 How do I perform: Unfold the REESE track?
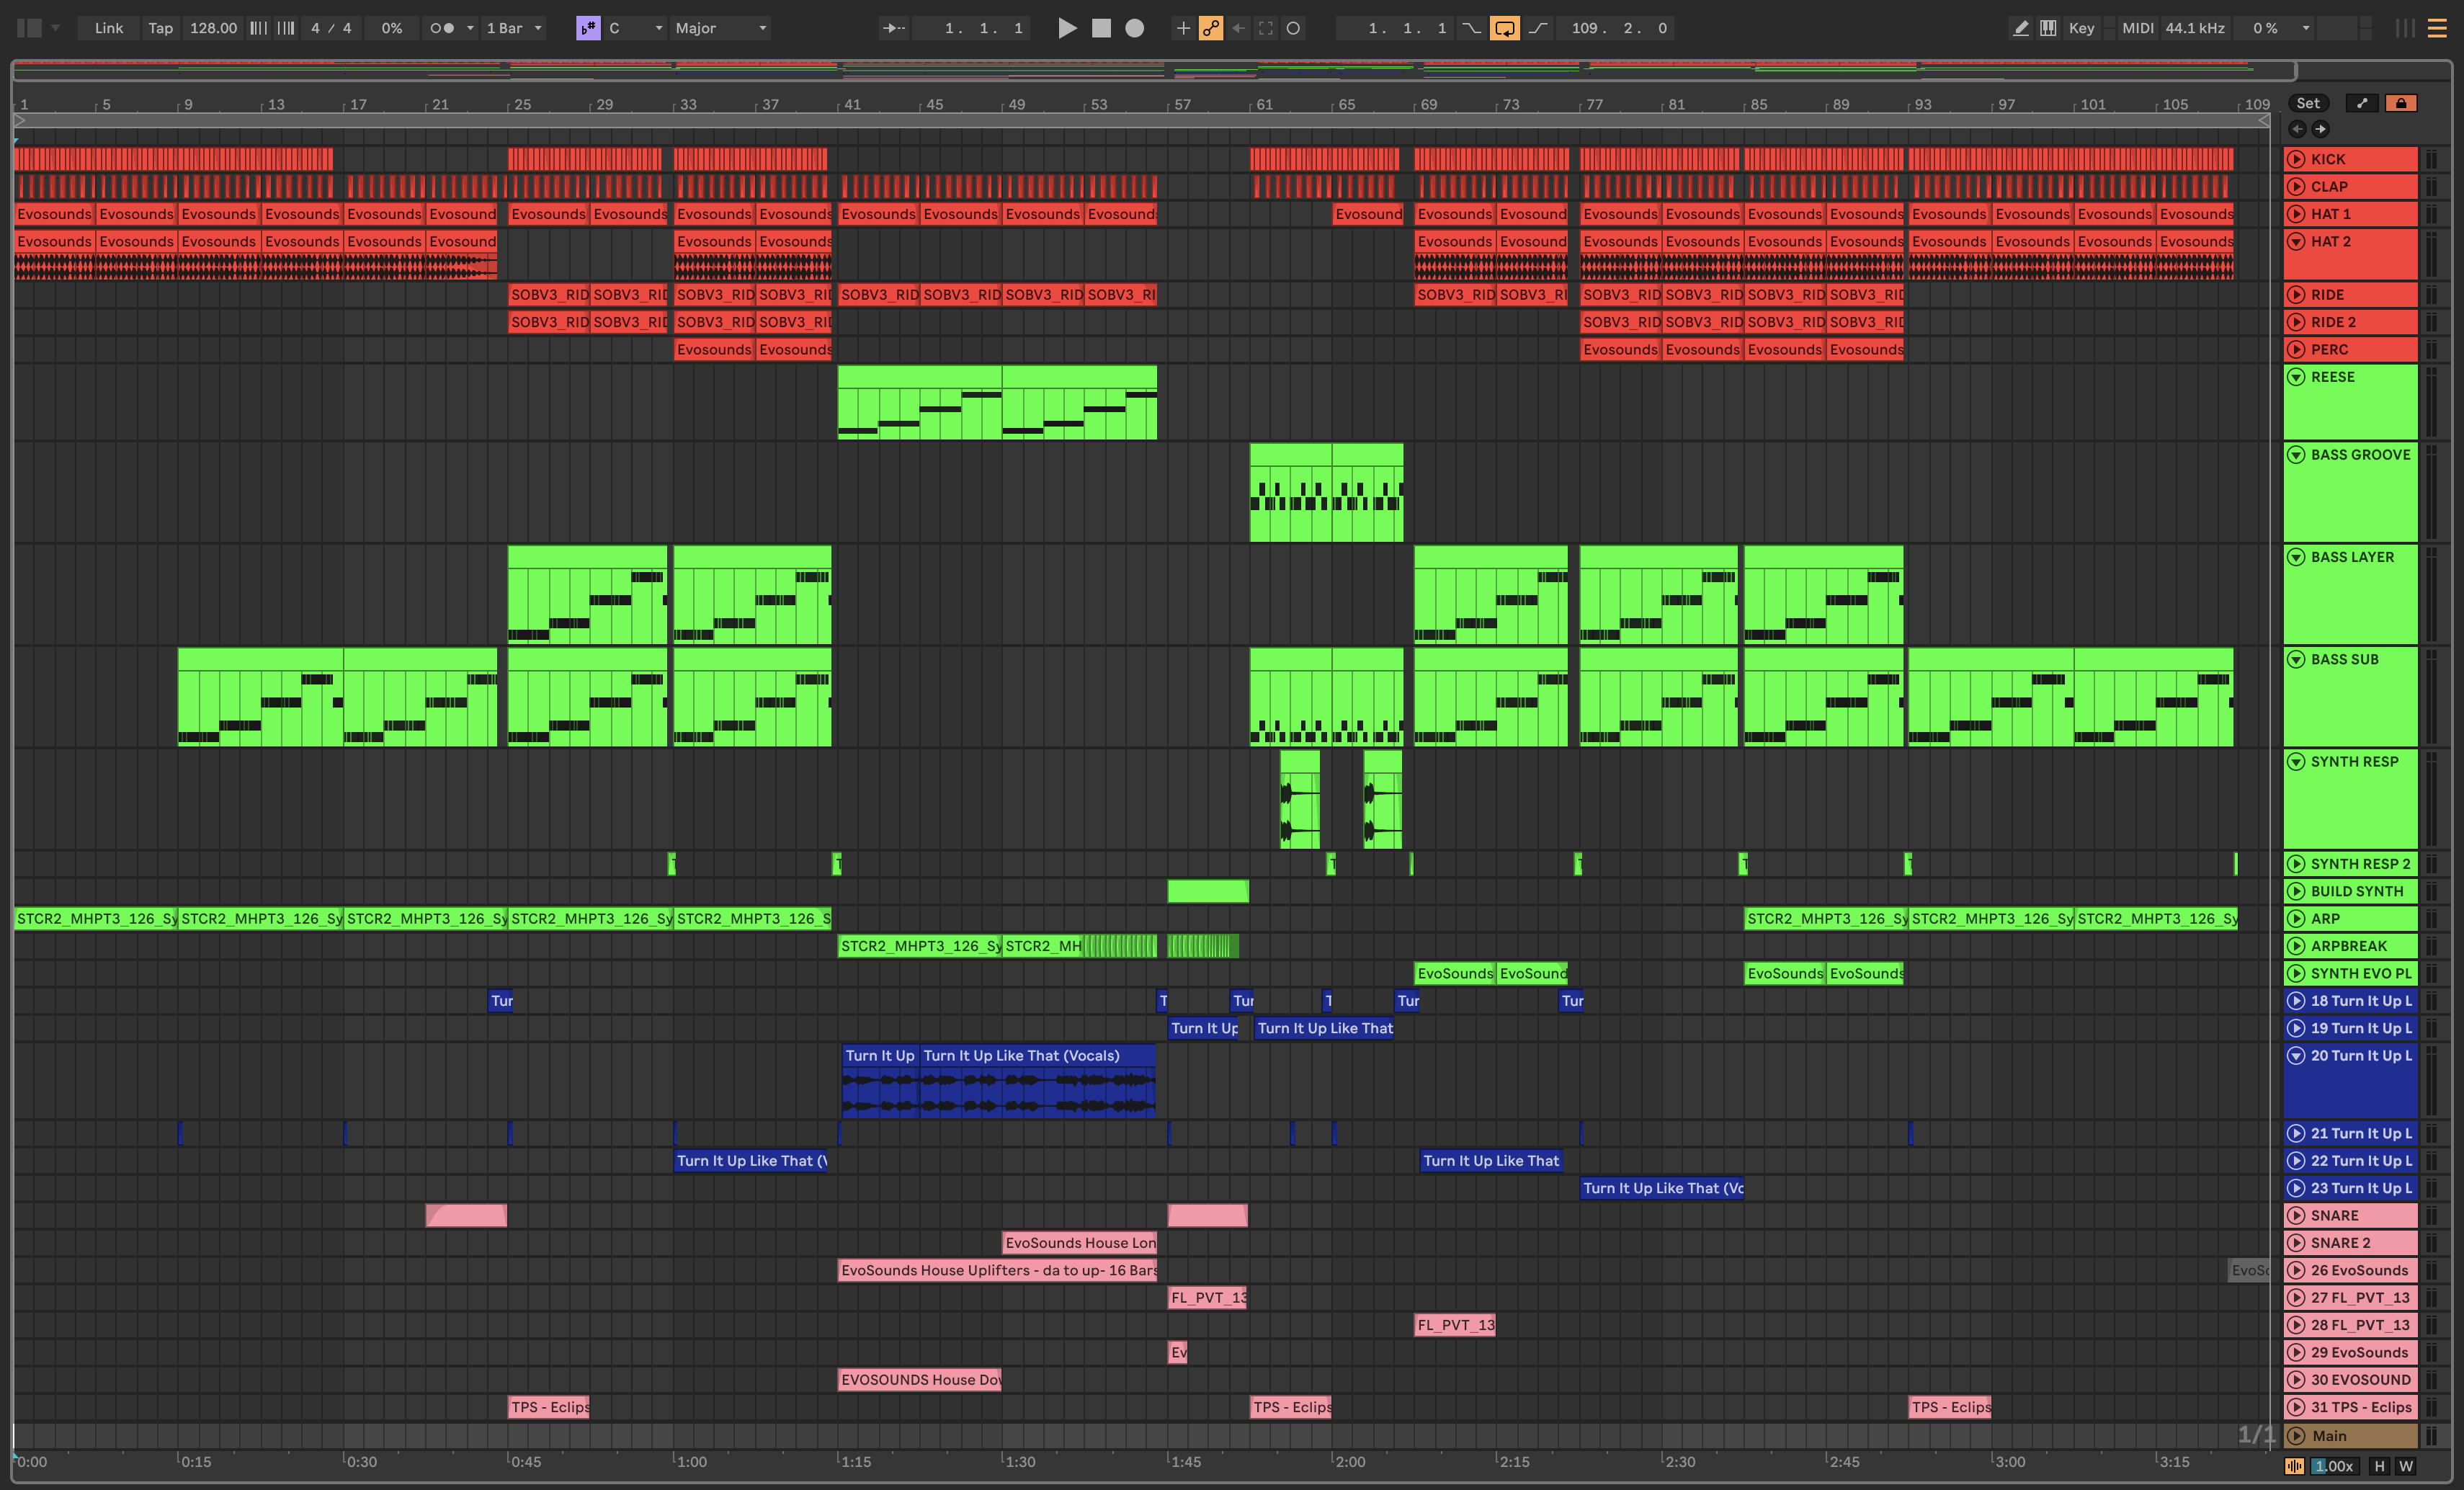[2297, 377]
